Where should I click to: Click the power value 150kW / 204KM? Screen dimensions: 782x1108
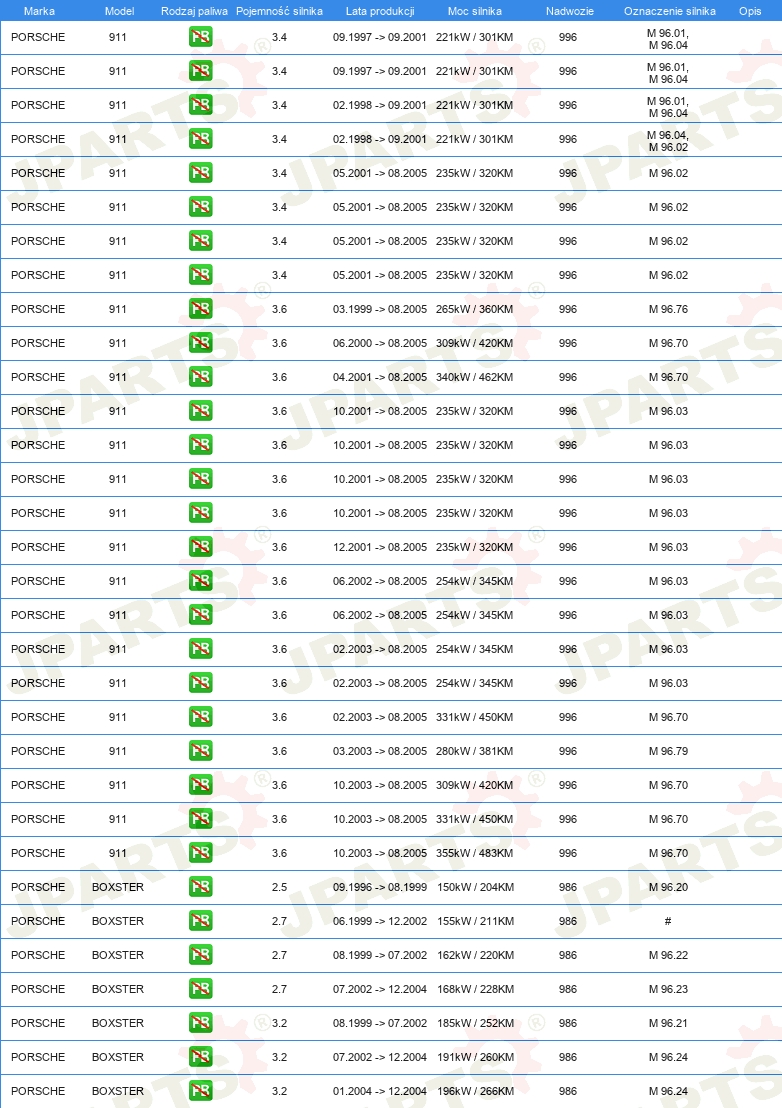click(475, 887)
